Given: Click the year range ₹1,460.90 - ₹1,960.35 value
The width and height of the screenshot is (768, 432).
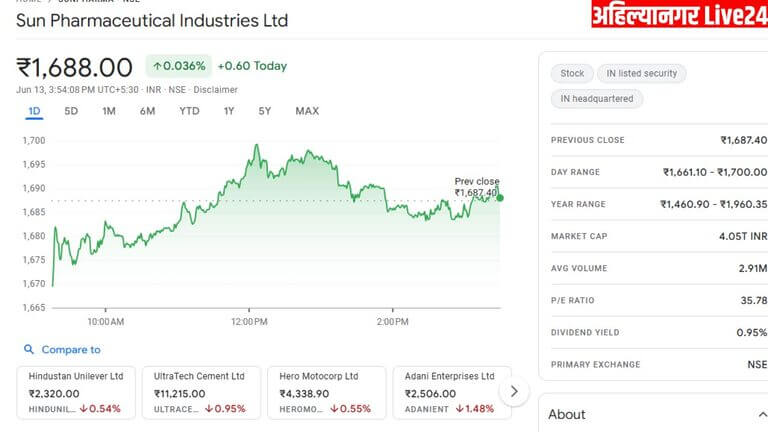Looking at the screenshot, I should [714, 204].
